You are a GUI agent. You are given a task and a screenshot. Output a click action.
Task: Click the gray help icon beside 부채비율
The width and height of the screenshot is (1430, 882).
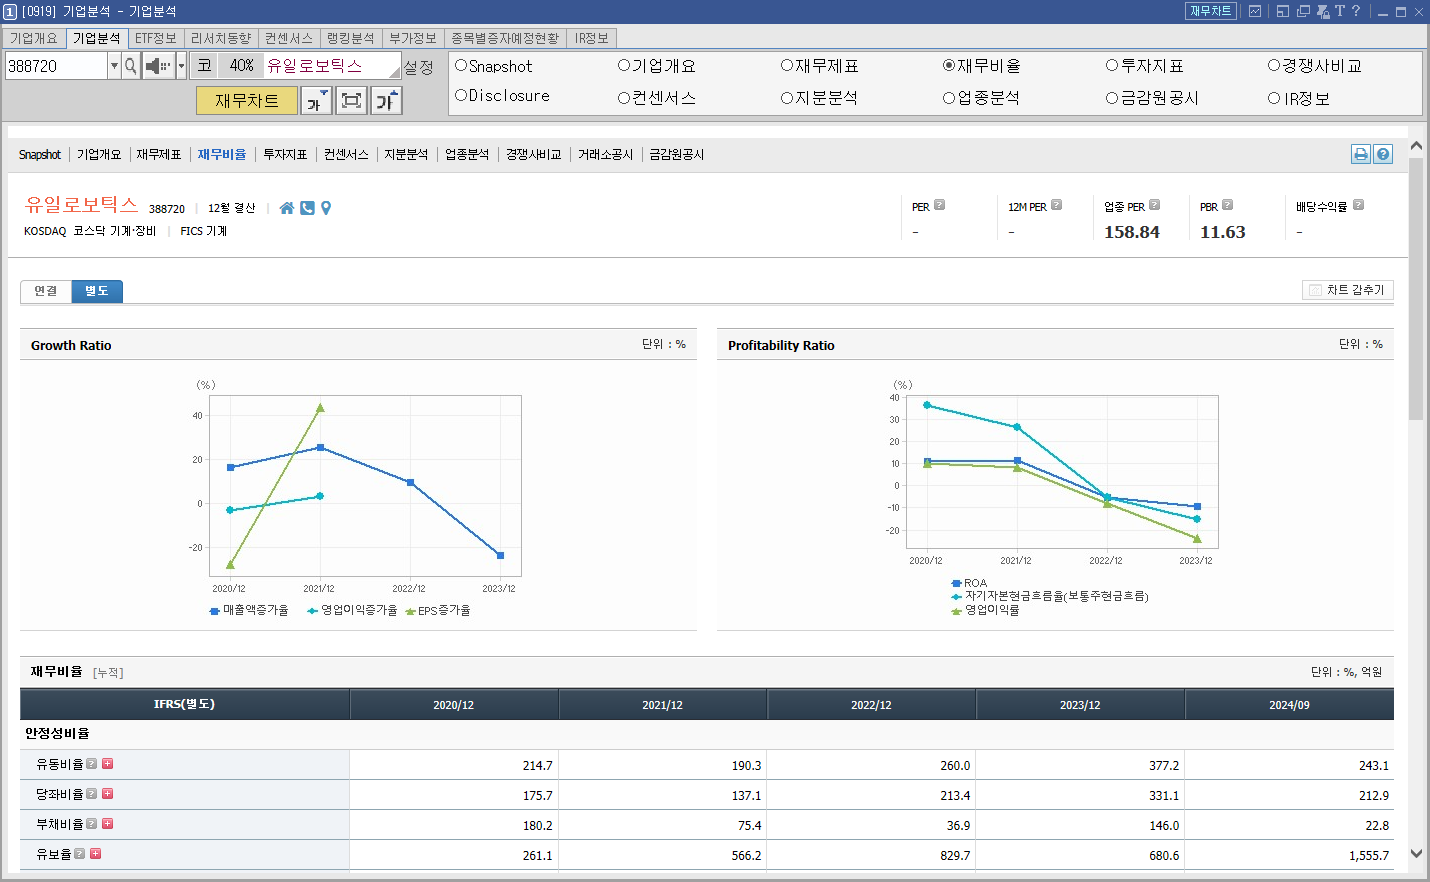click(91, 824)
